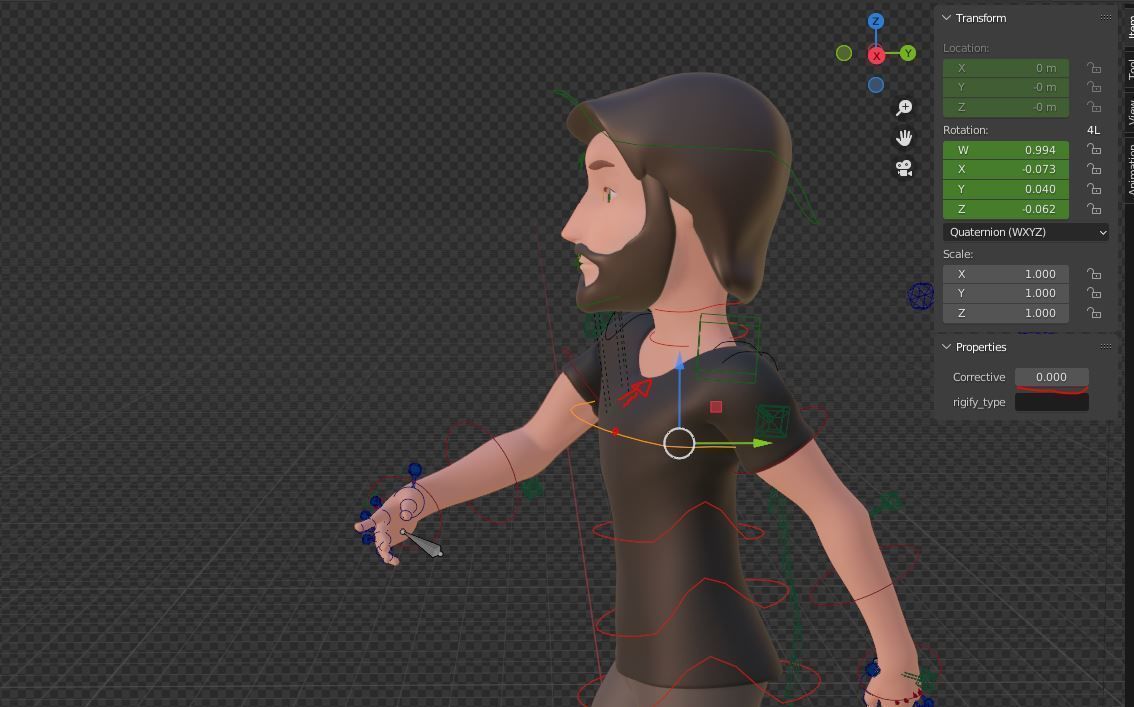Snap view to the red X axis gizmo ball
The height and width of the screenshot is (707, 1134).
[877, 55]
